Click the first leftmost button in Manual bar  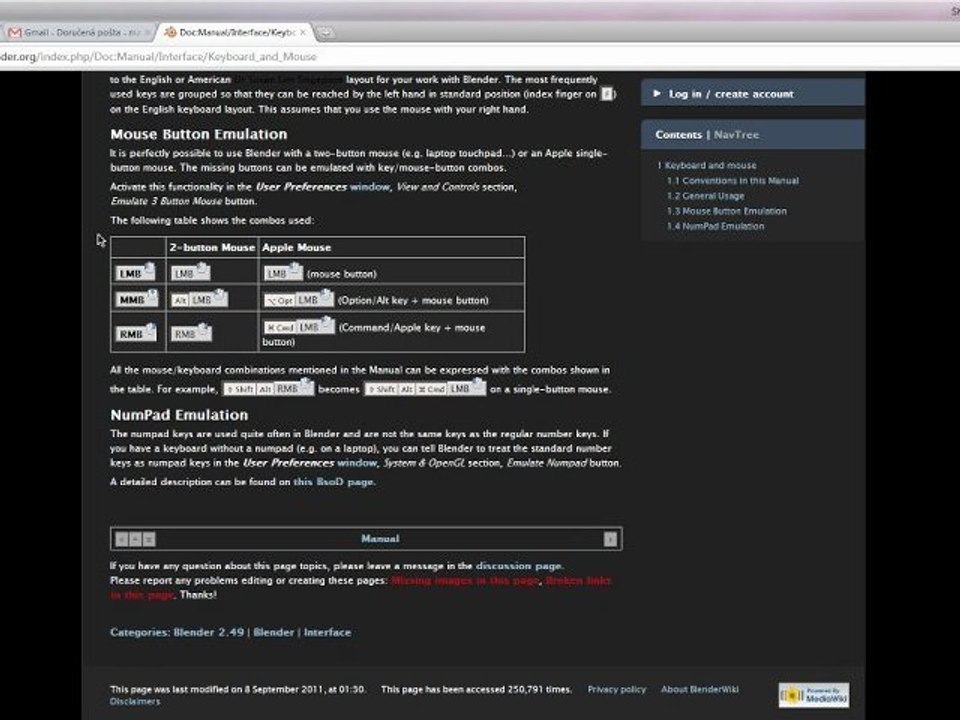pos(121,539)
